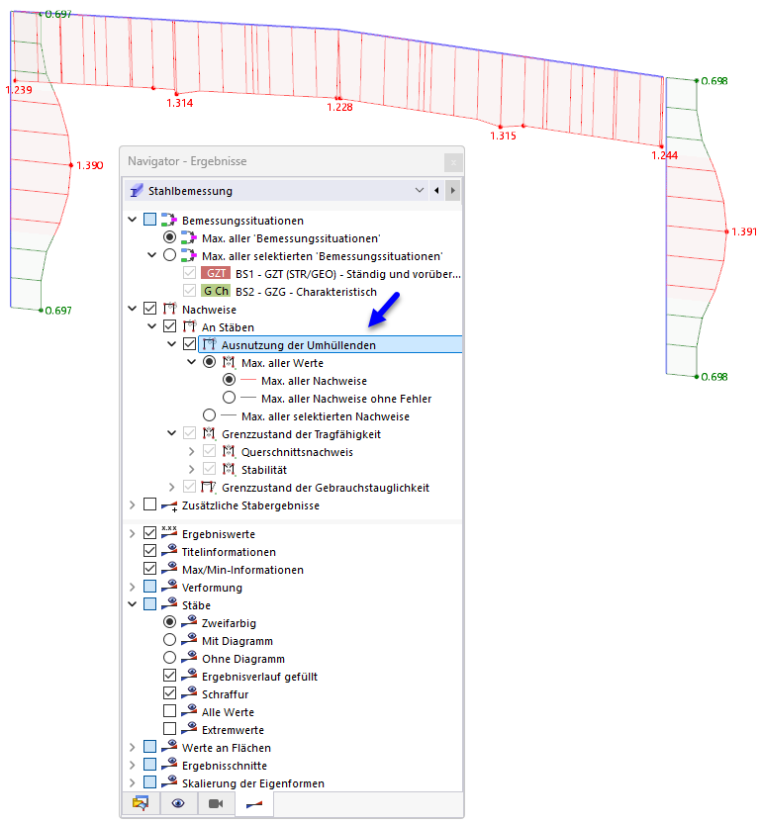Viewport: 760px width, 824px height.
Task: Collapse Grenzzustand der Tragfähigkeit node
Action: point(171,434)
